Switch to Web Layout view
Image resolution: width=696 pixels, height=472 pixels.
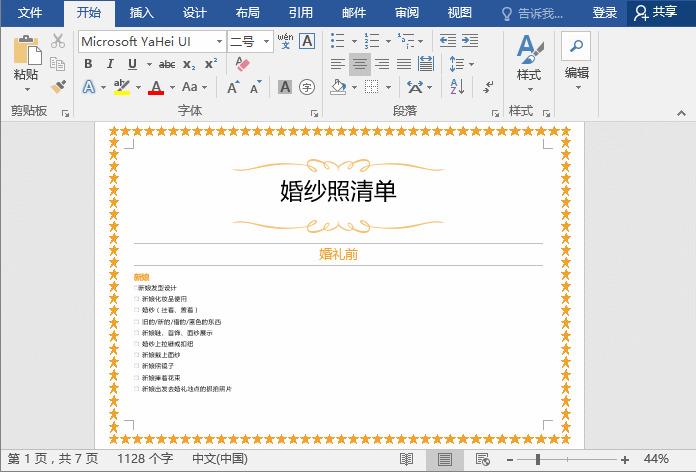pyautogui.click(x=482, y=459)
